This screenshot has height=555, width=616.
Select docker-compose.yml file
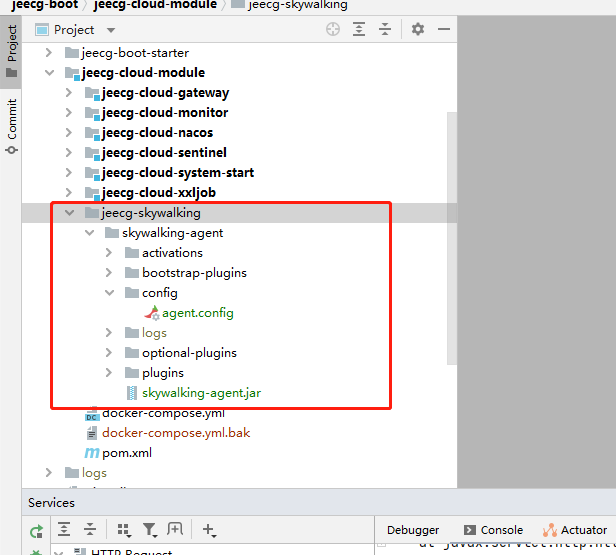click(x=163, y=413)
